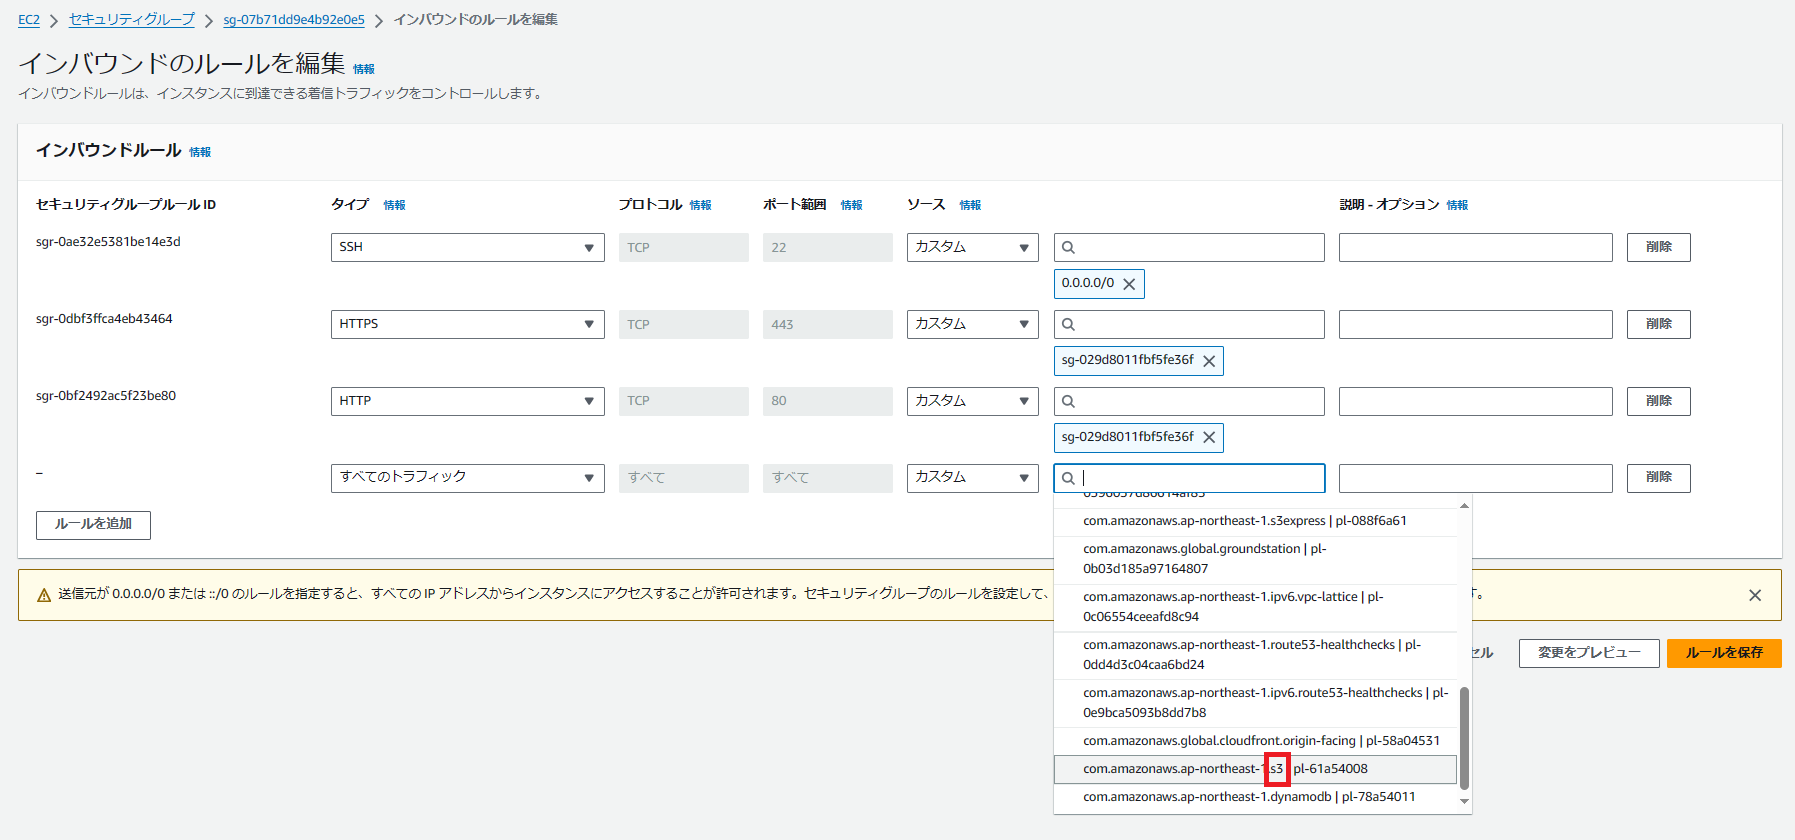
Task: Select global.groundstation prefix list option
Action: 1255,559
